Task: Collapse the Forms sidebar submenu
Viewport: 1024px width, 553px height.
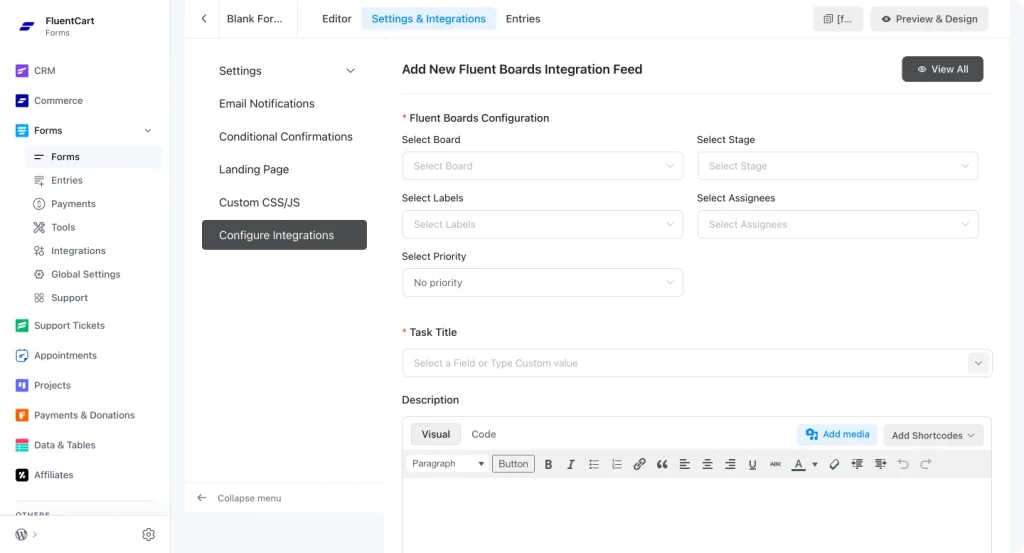Action: click(x=148, y=131)
